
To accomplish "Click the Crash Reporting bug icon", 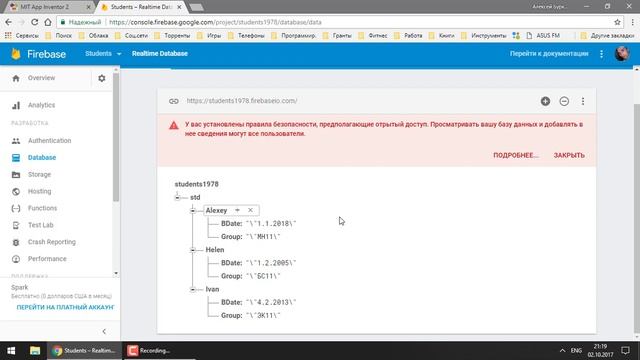I will click(x=16, y=242).
